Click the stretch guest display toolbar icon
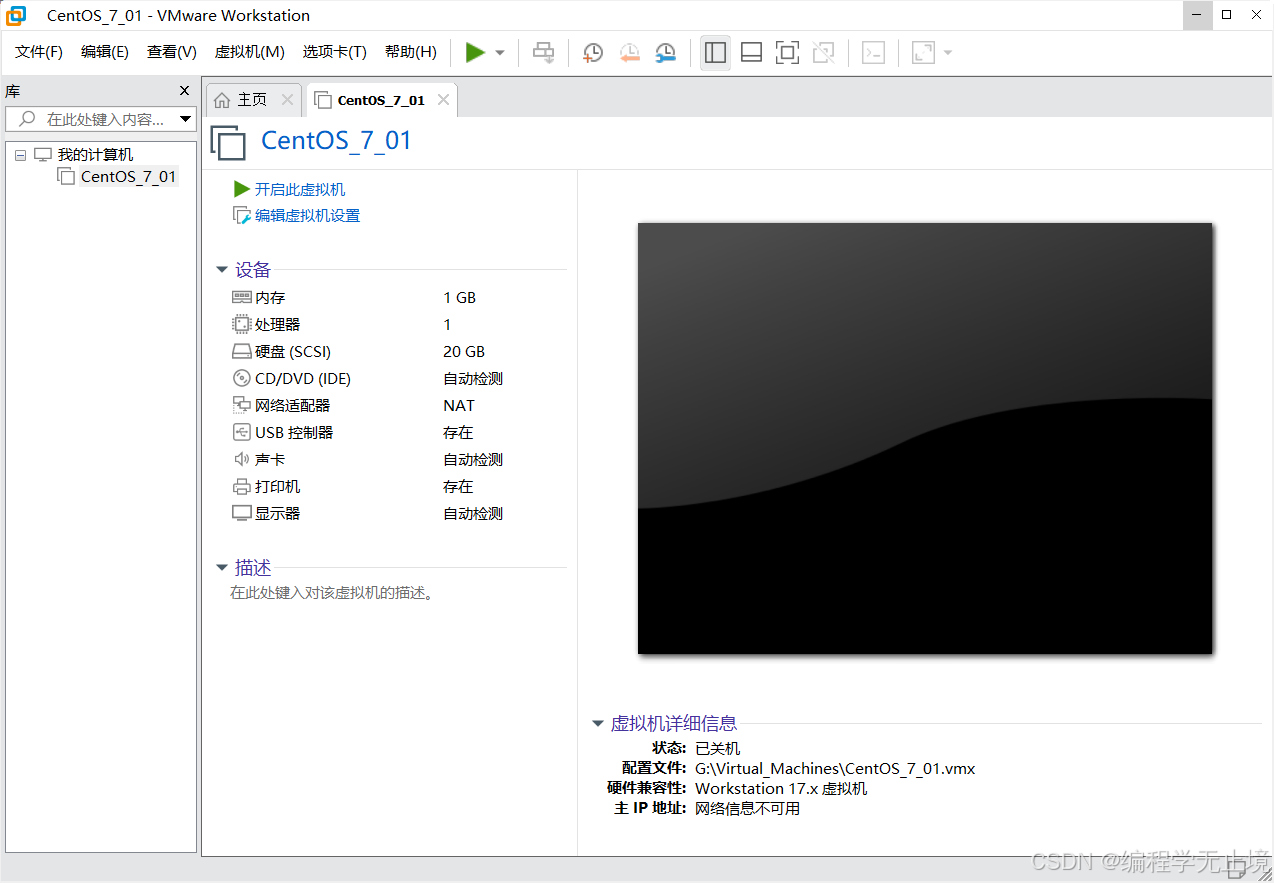 pos(923,53)
